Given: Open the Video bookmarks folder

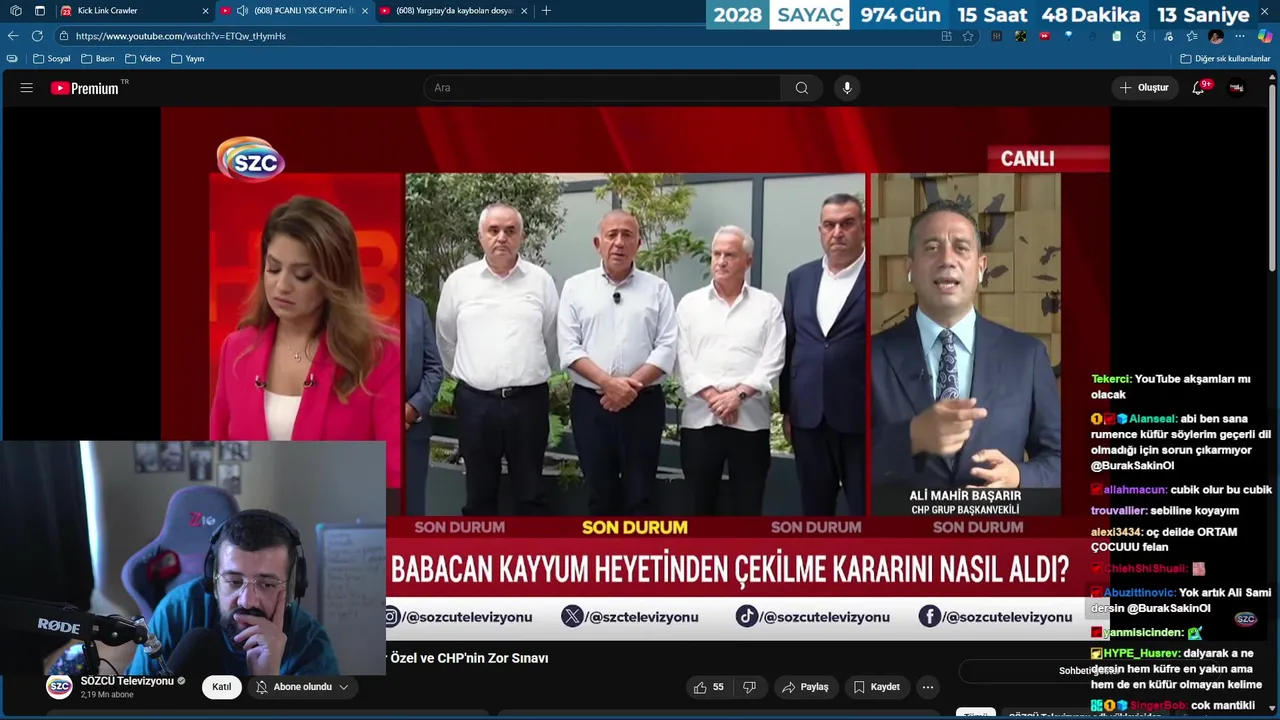Looking at the screenshot, I should [x=143, y=59].
